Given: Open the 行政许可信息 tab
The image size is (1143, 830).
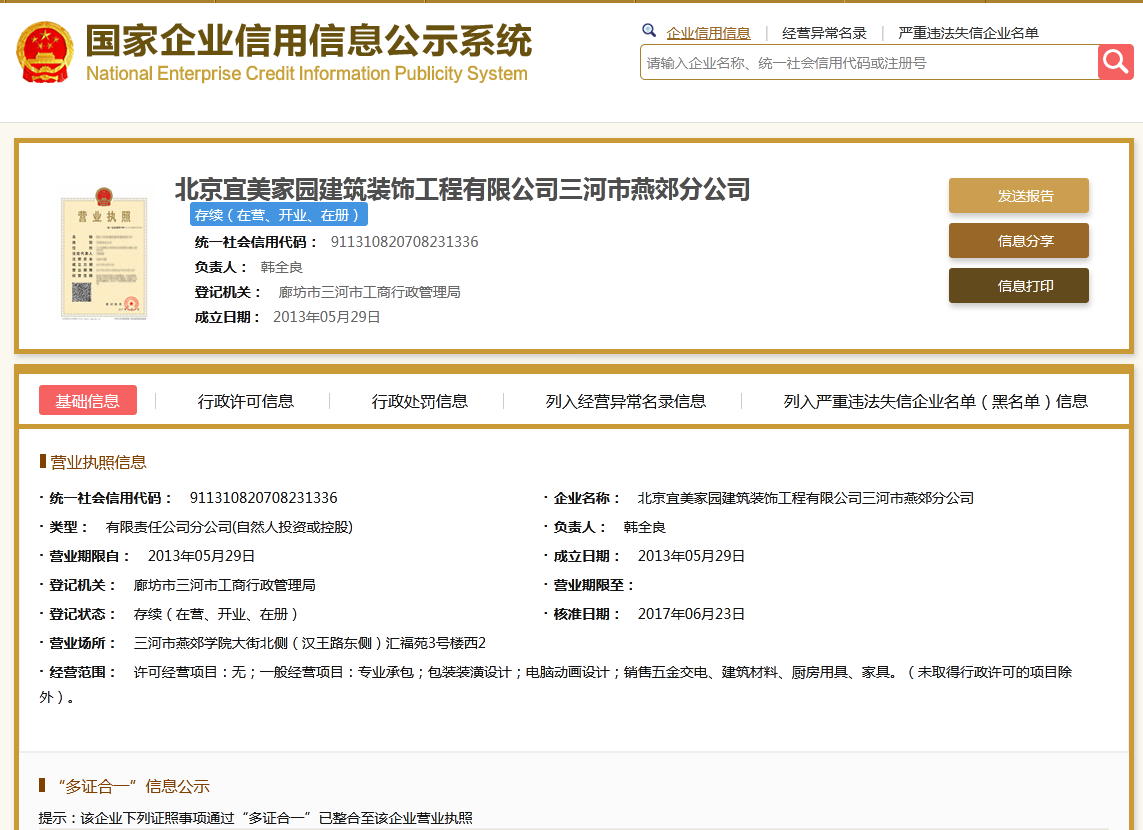Looking at the screenshot, I should pos(246,402).
